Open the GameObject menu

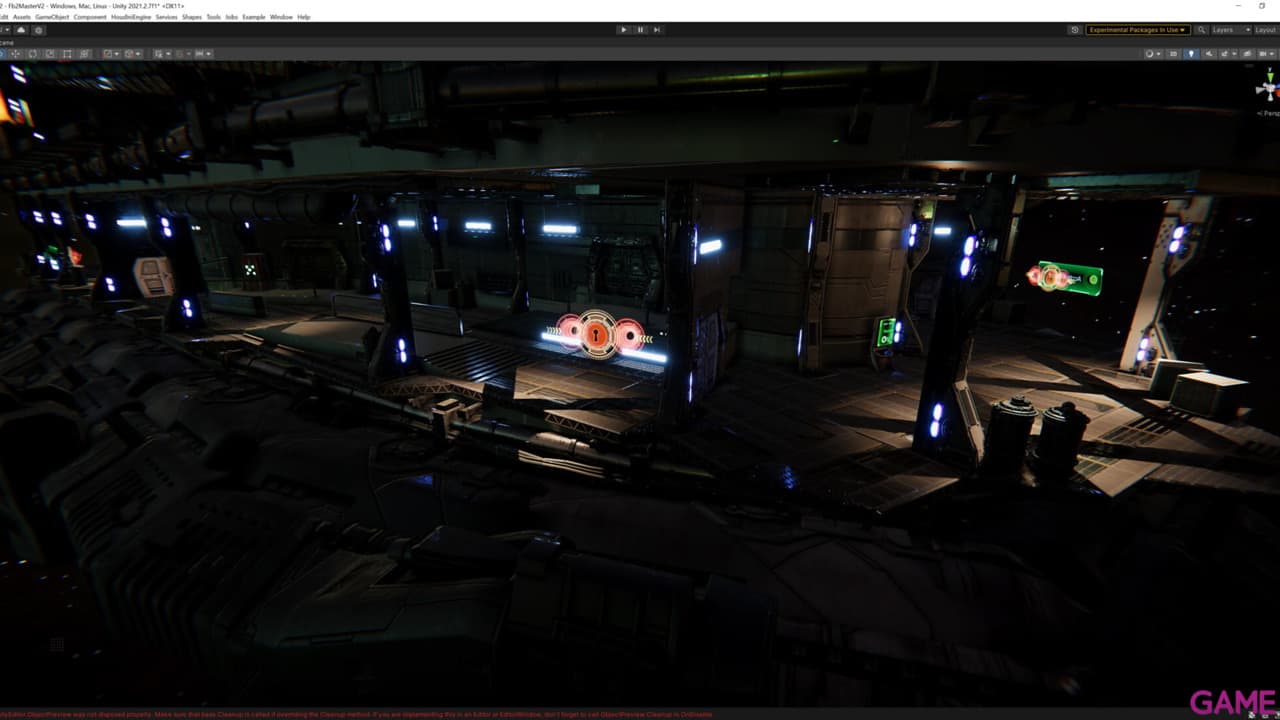(x=52, y=17)
